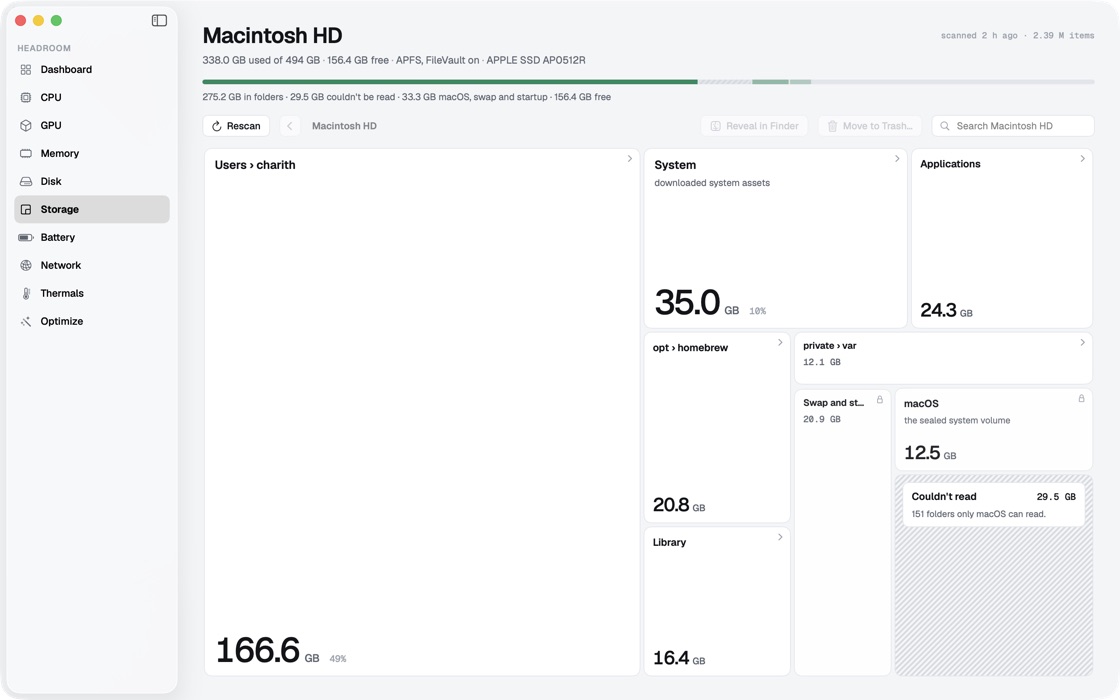Click the Couldn't read info card
Image resolution: width=1120 pixels, height=700 pixels.
(x=994, y=505)
